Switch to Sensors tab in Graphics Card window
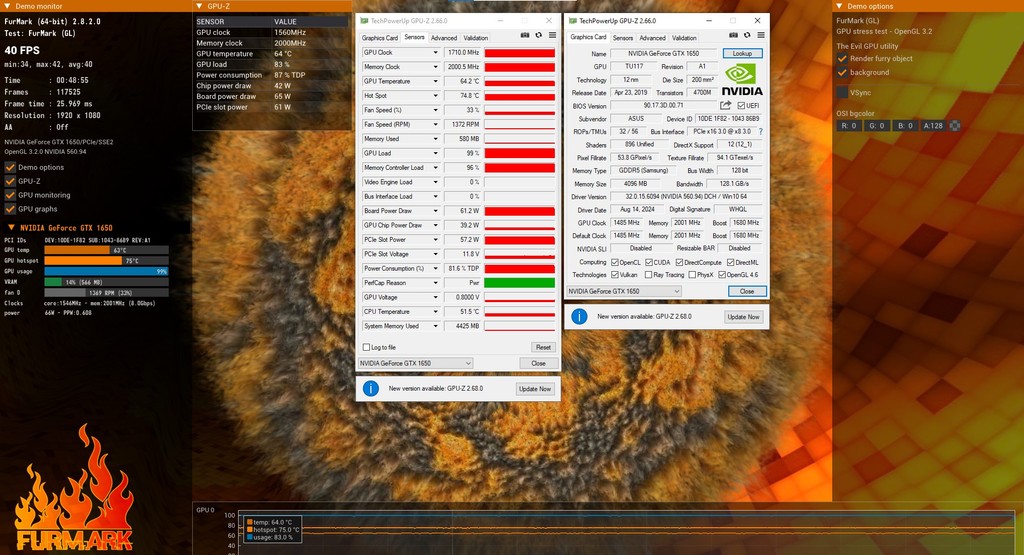This screenshot has height=555, width=1024. pyautogui.click(x=622, y=38)
